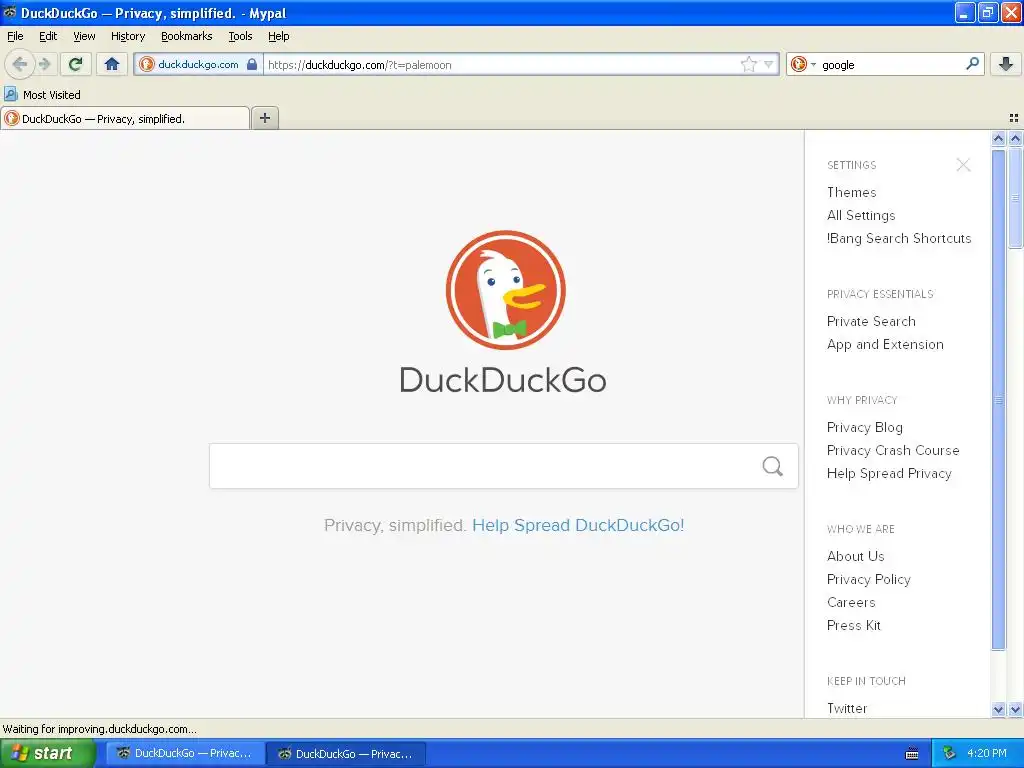Select the DuckDuckGo — Privacy, simplified tab
Image resolution: width=1024 pixels, height=768 pixels.
coord(125,118)
